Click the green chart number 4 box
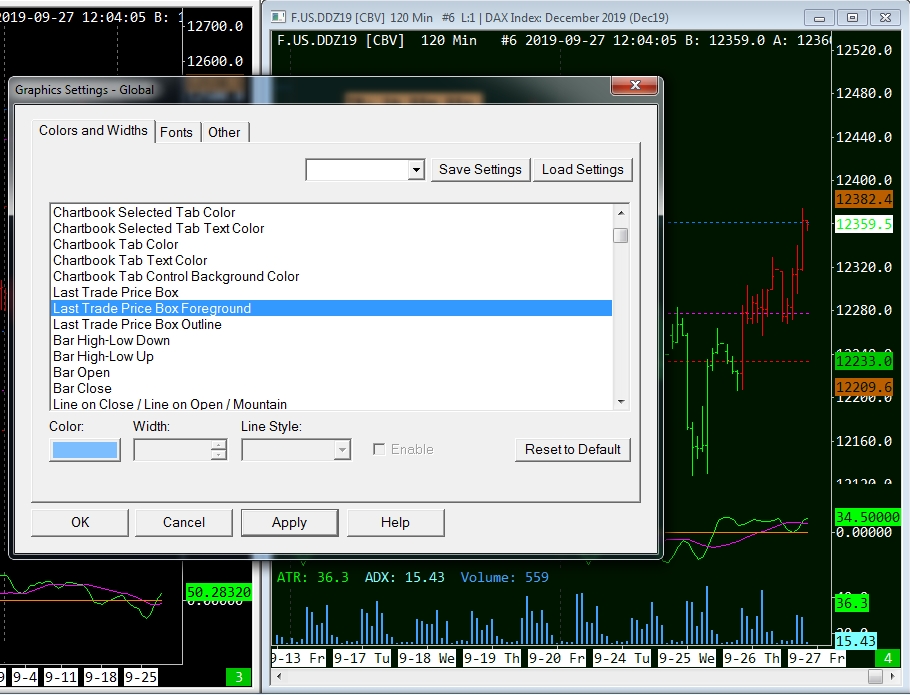The height and width of the screenshot is (695, 910). 889,659
